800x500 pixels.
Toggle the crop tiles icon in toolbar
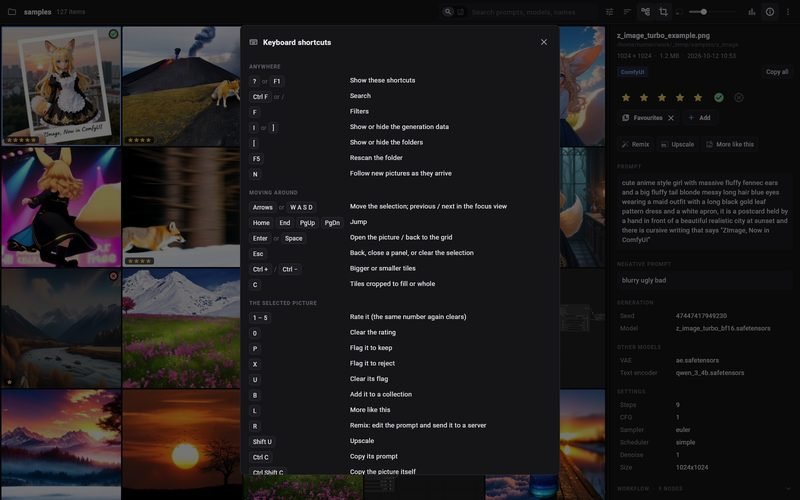[x=663, y=12]
